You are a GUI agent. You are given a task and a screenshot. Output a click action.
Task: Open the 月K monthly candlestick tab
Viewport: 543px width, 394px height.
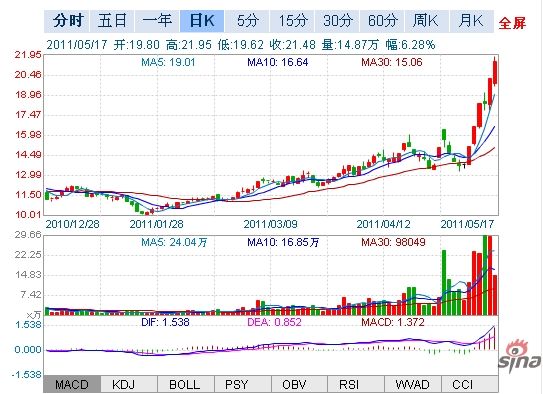(x=472, y=21)
